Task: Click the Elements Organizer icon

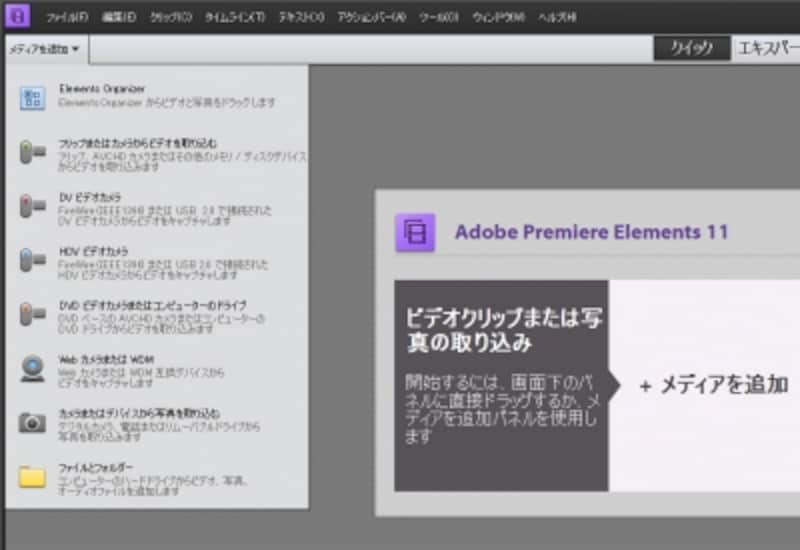Action: [33, 98]
